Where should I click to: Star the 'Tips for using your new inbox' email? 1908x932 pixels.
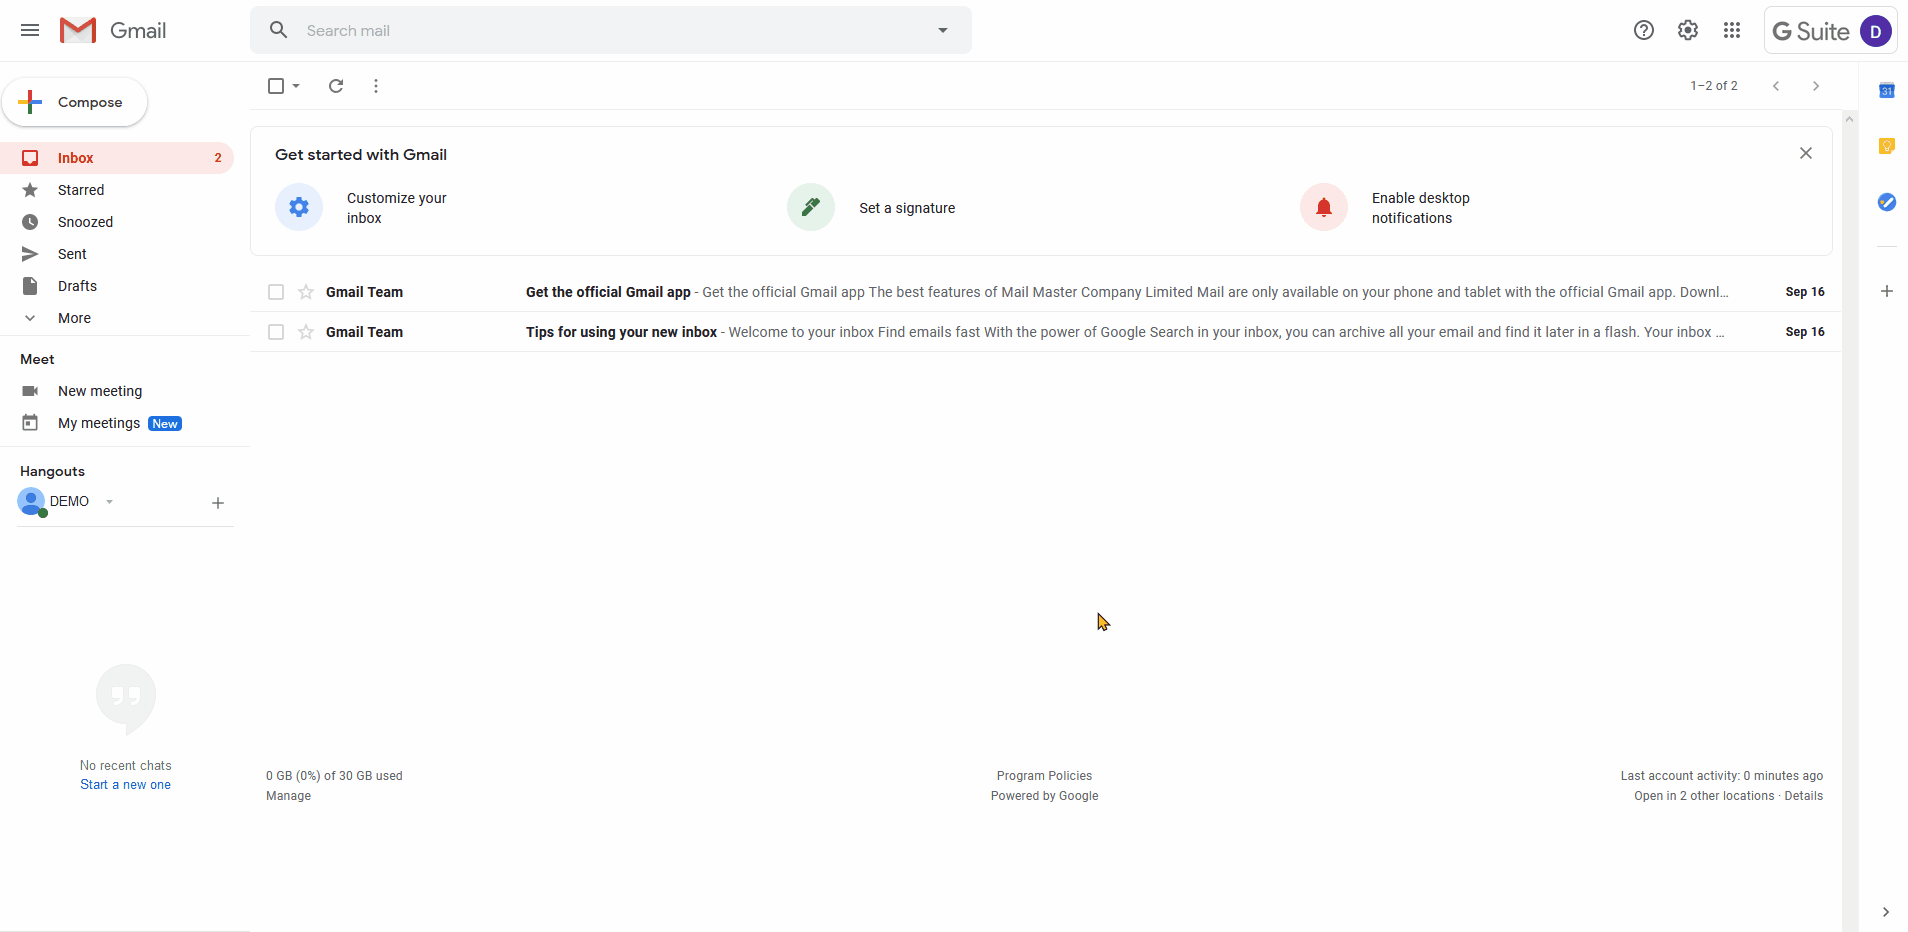pos(306,332)
